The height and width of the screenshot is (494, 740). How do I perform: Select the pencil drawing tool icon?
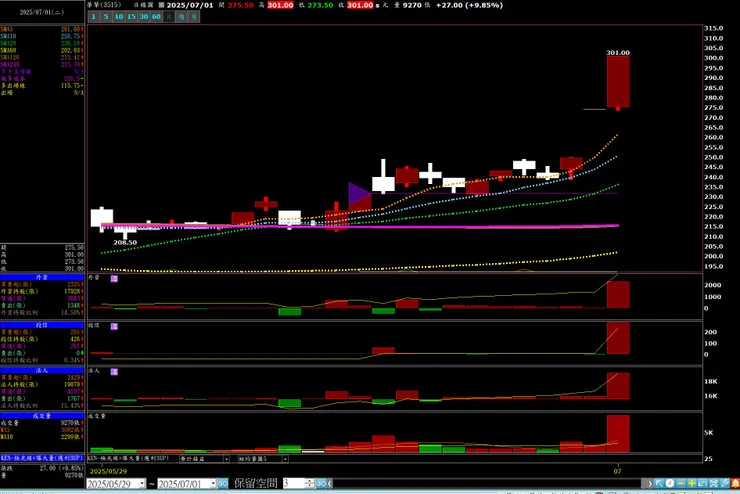point(724,484)
